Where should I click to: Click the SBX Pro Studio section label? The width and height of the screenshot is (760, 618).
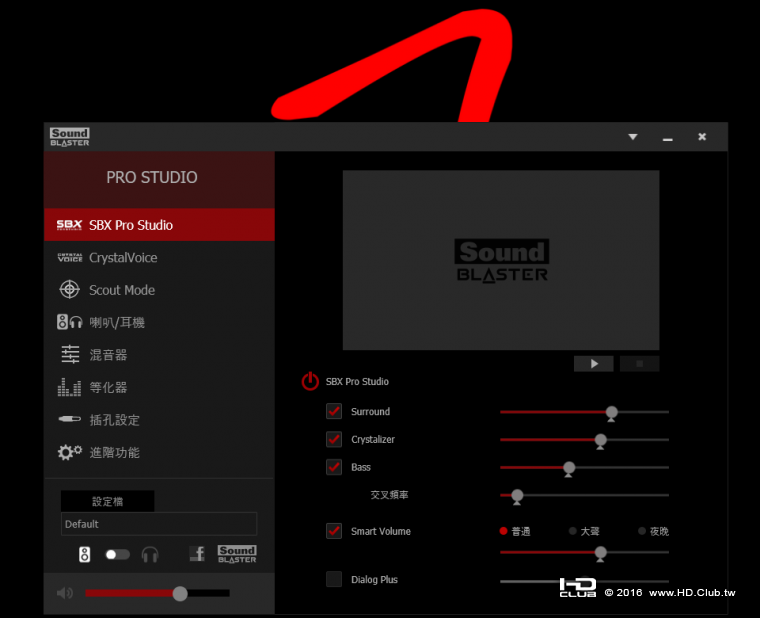tap(357, 381)
